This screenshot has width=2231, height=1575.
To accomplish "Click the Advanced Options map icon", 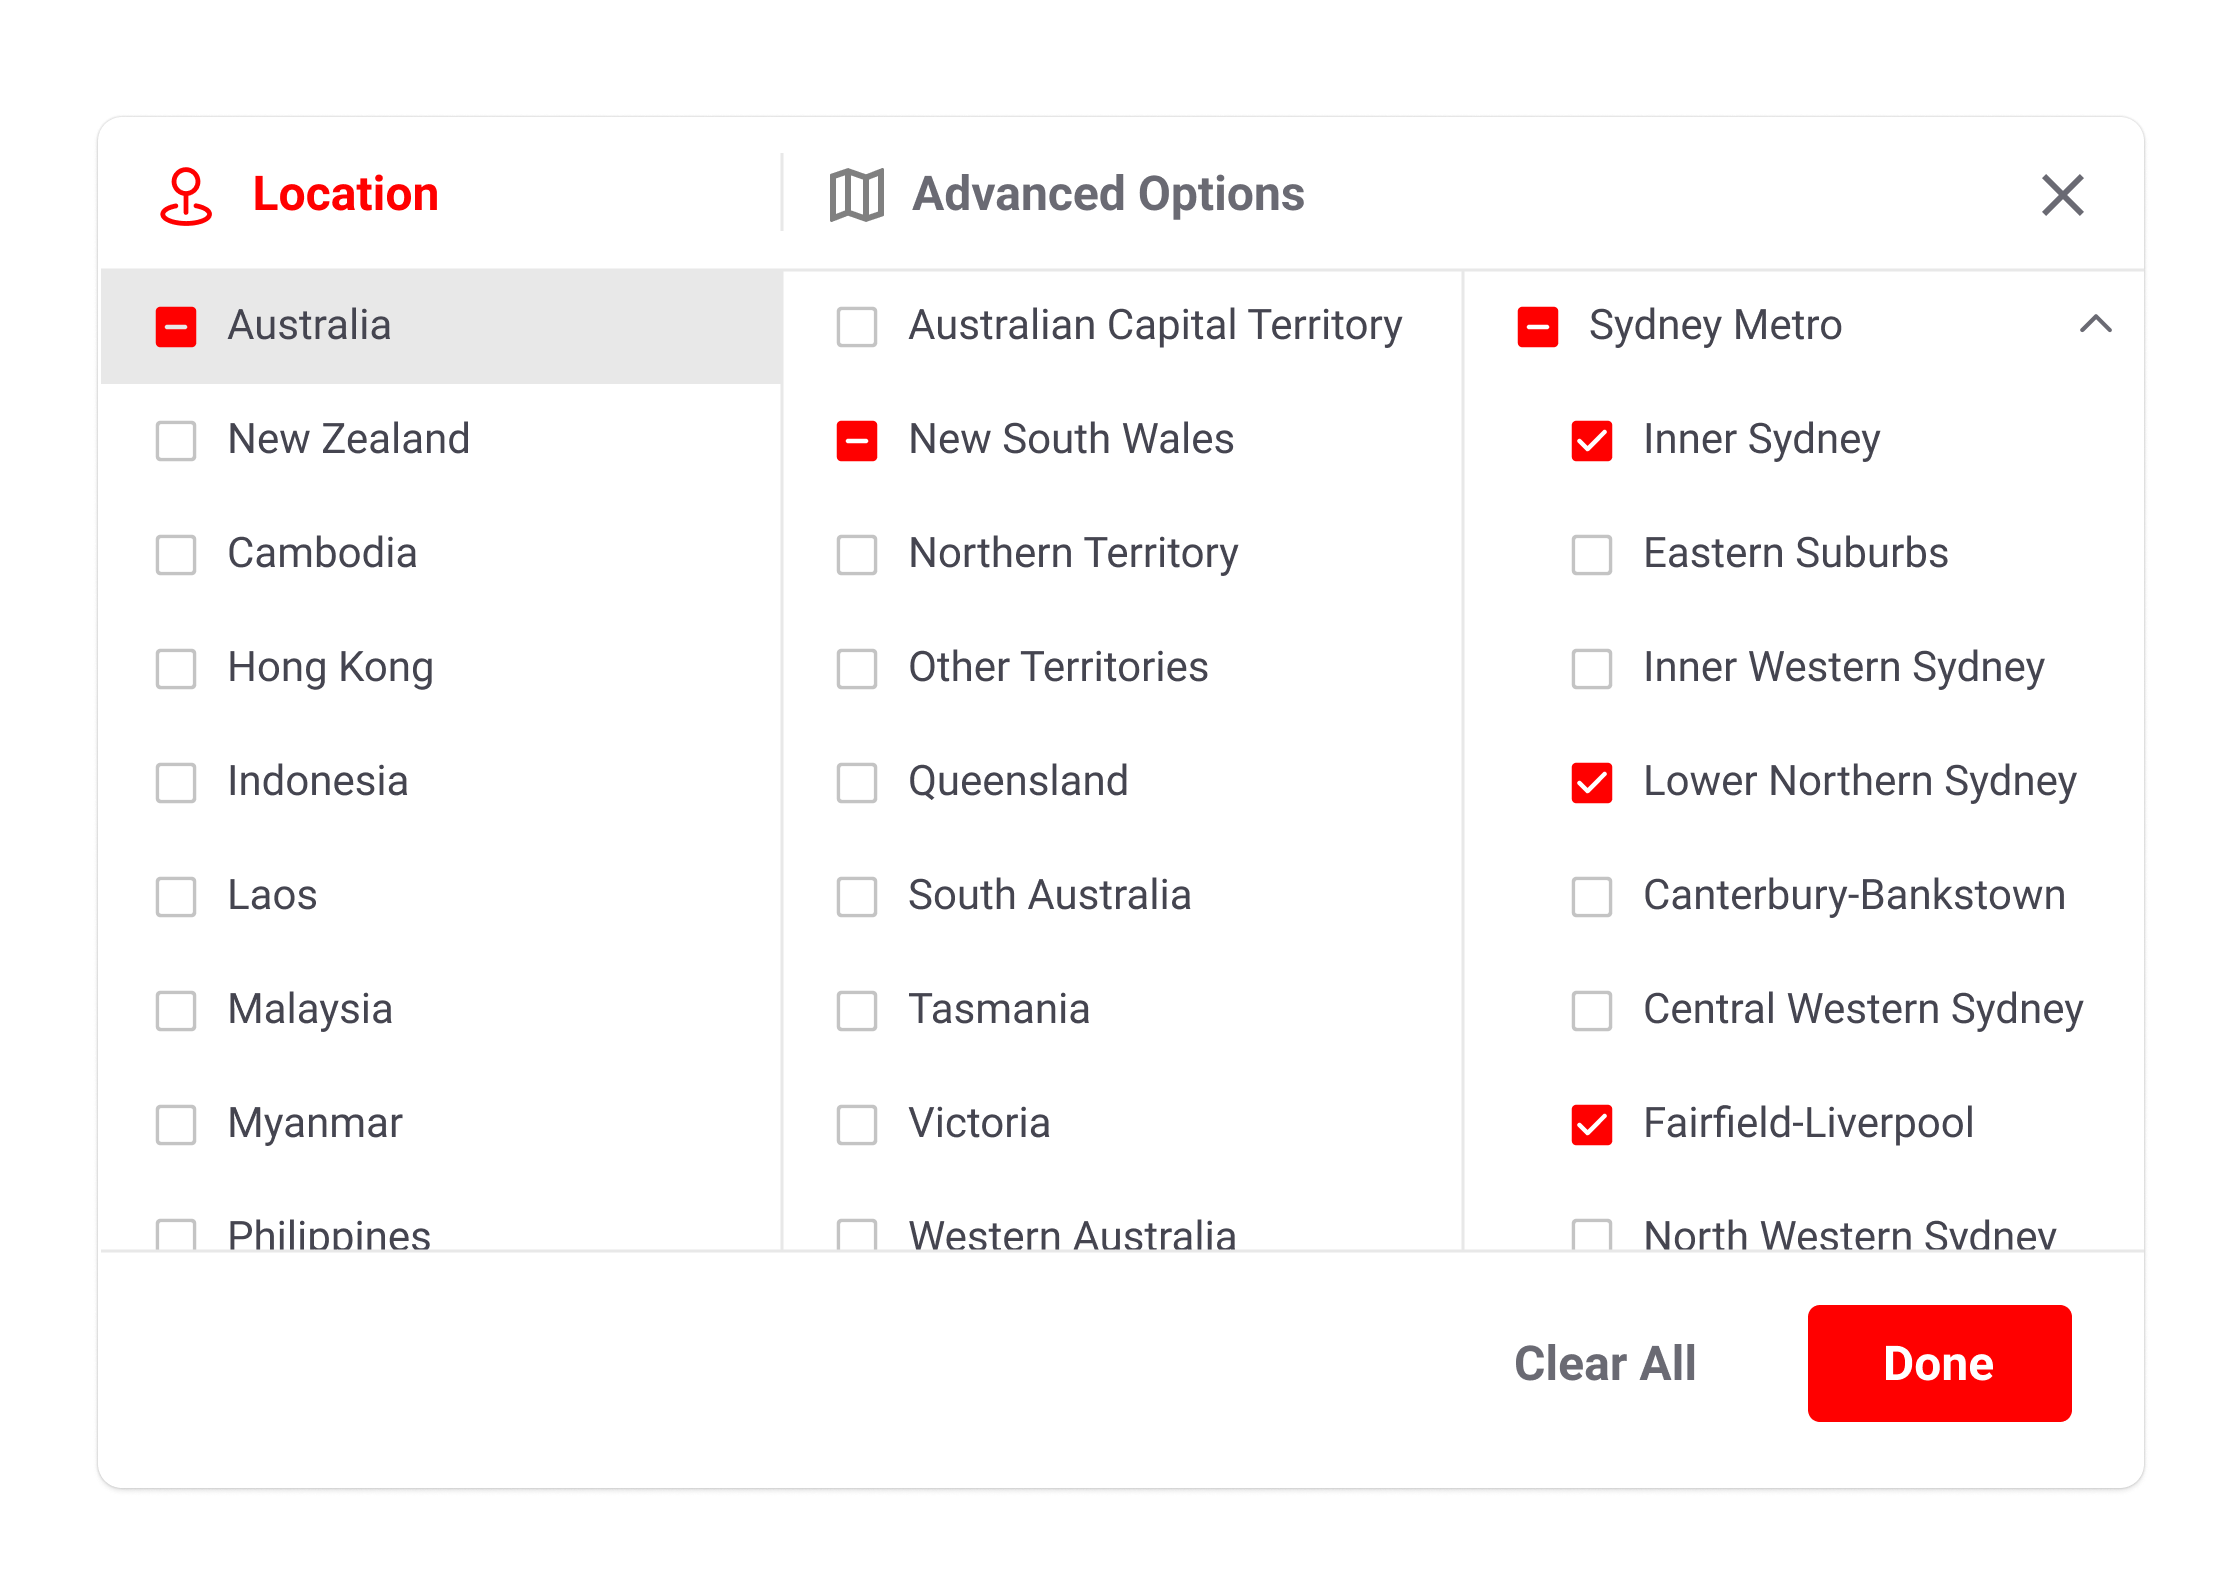I will (856, 195).
